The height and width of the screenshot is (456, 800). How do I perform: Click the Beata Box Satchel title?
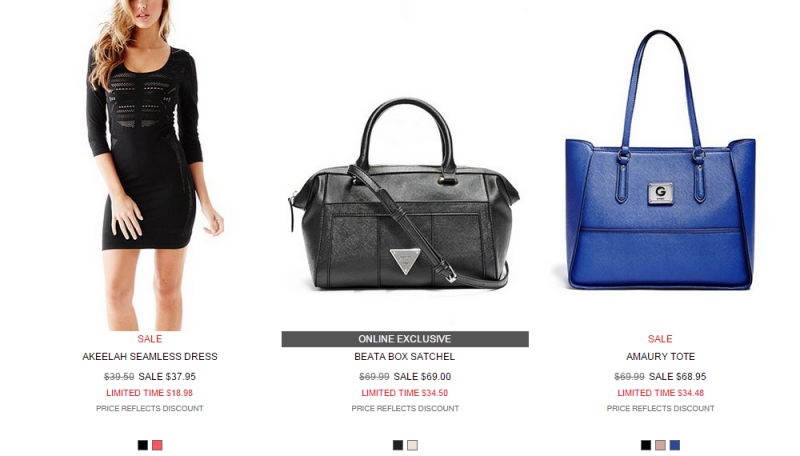pos(405,357)
